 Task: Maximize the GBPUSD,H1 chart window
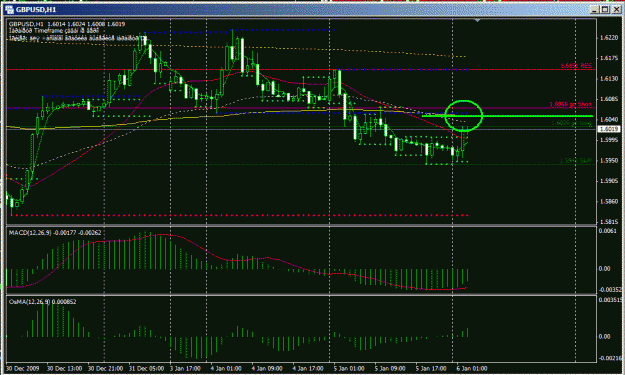(605, 9)
